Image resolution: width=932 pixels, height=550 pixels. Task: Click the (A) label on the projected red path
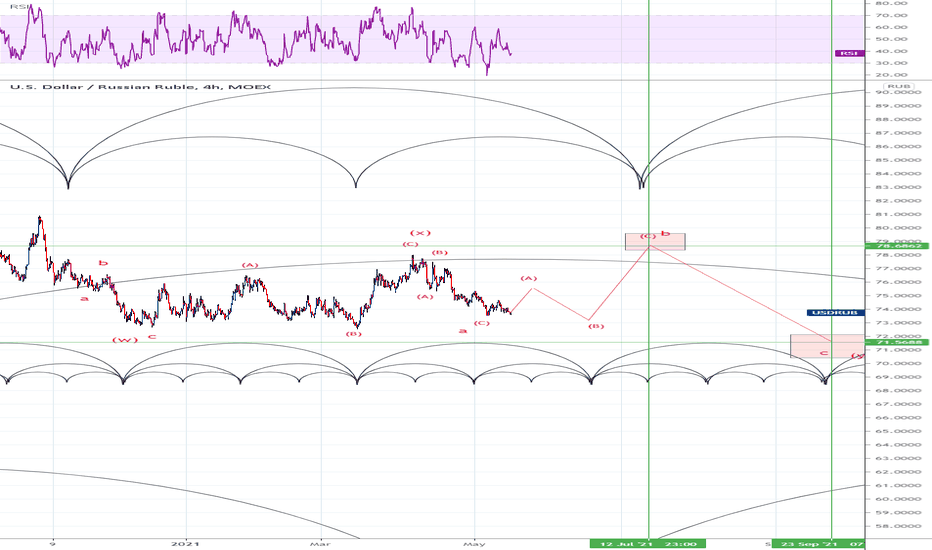tap(528, 278)
